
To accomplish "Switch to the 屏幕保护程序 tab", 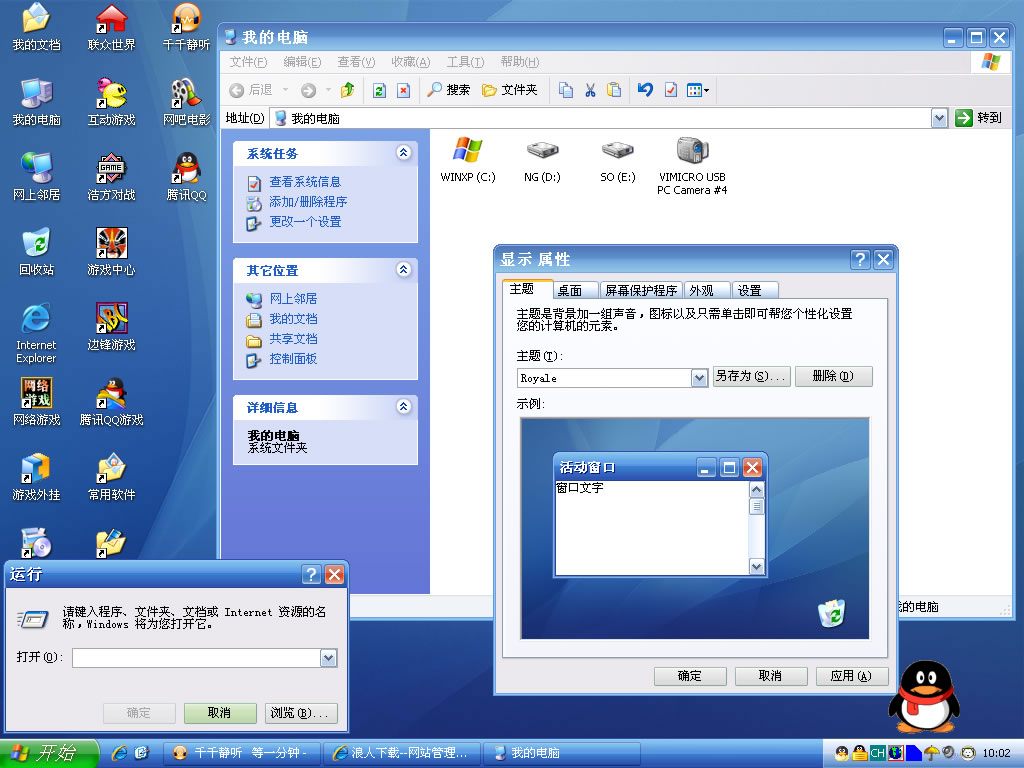I will [641, 290].
